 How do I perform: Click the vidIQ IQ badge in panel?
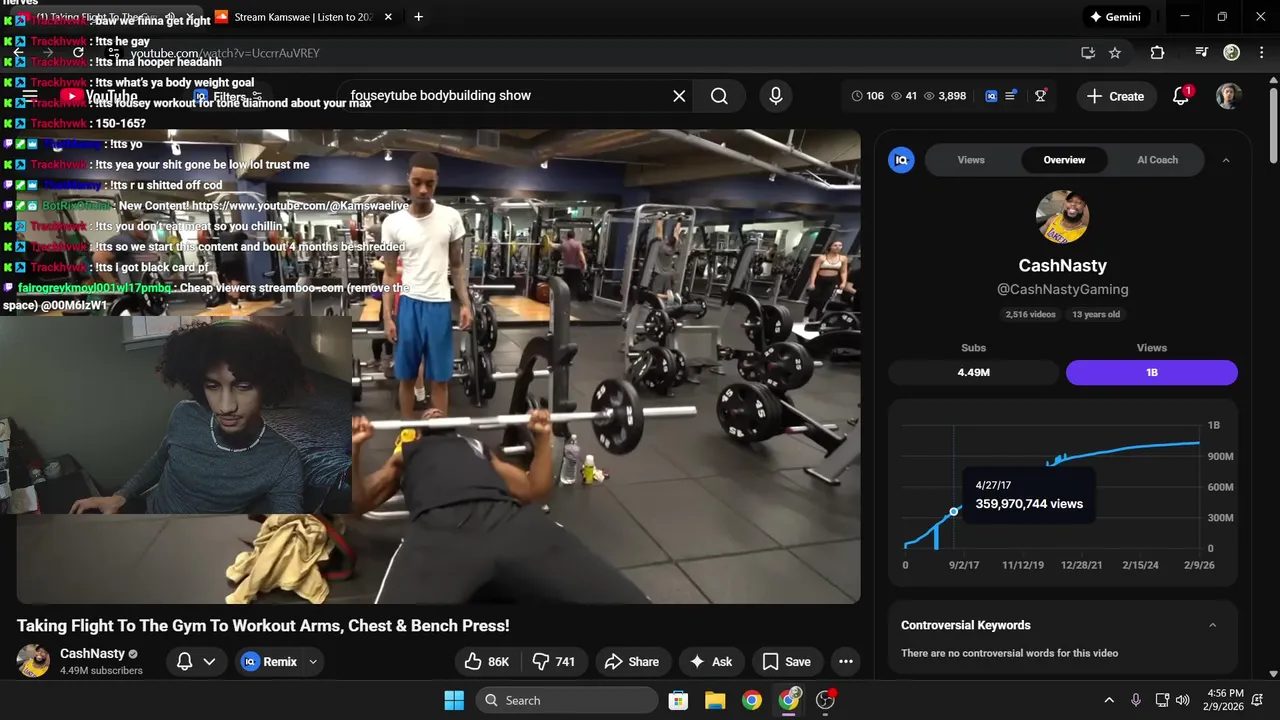tap(901, 160)
